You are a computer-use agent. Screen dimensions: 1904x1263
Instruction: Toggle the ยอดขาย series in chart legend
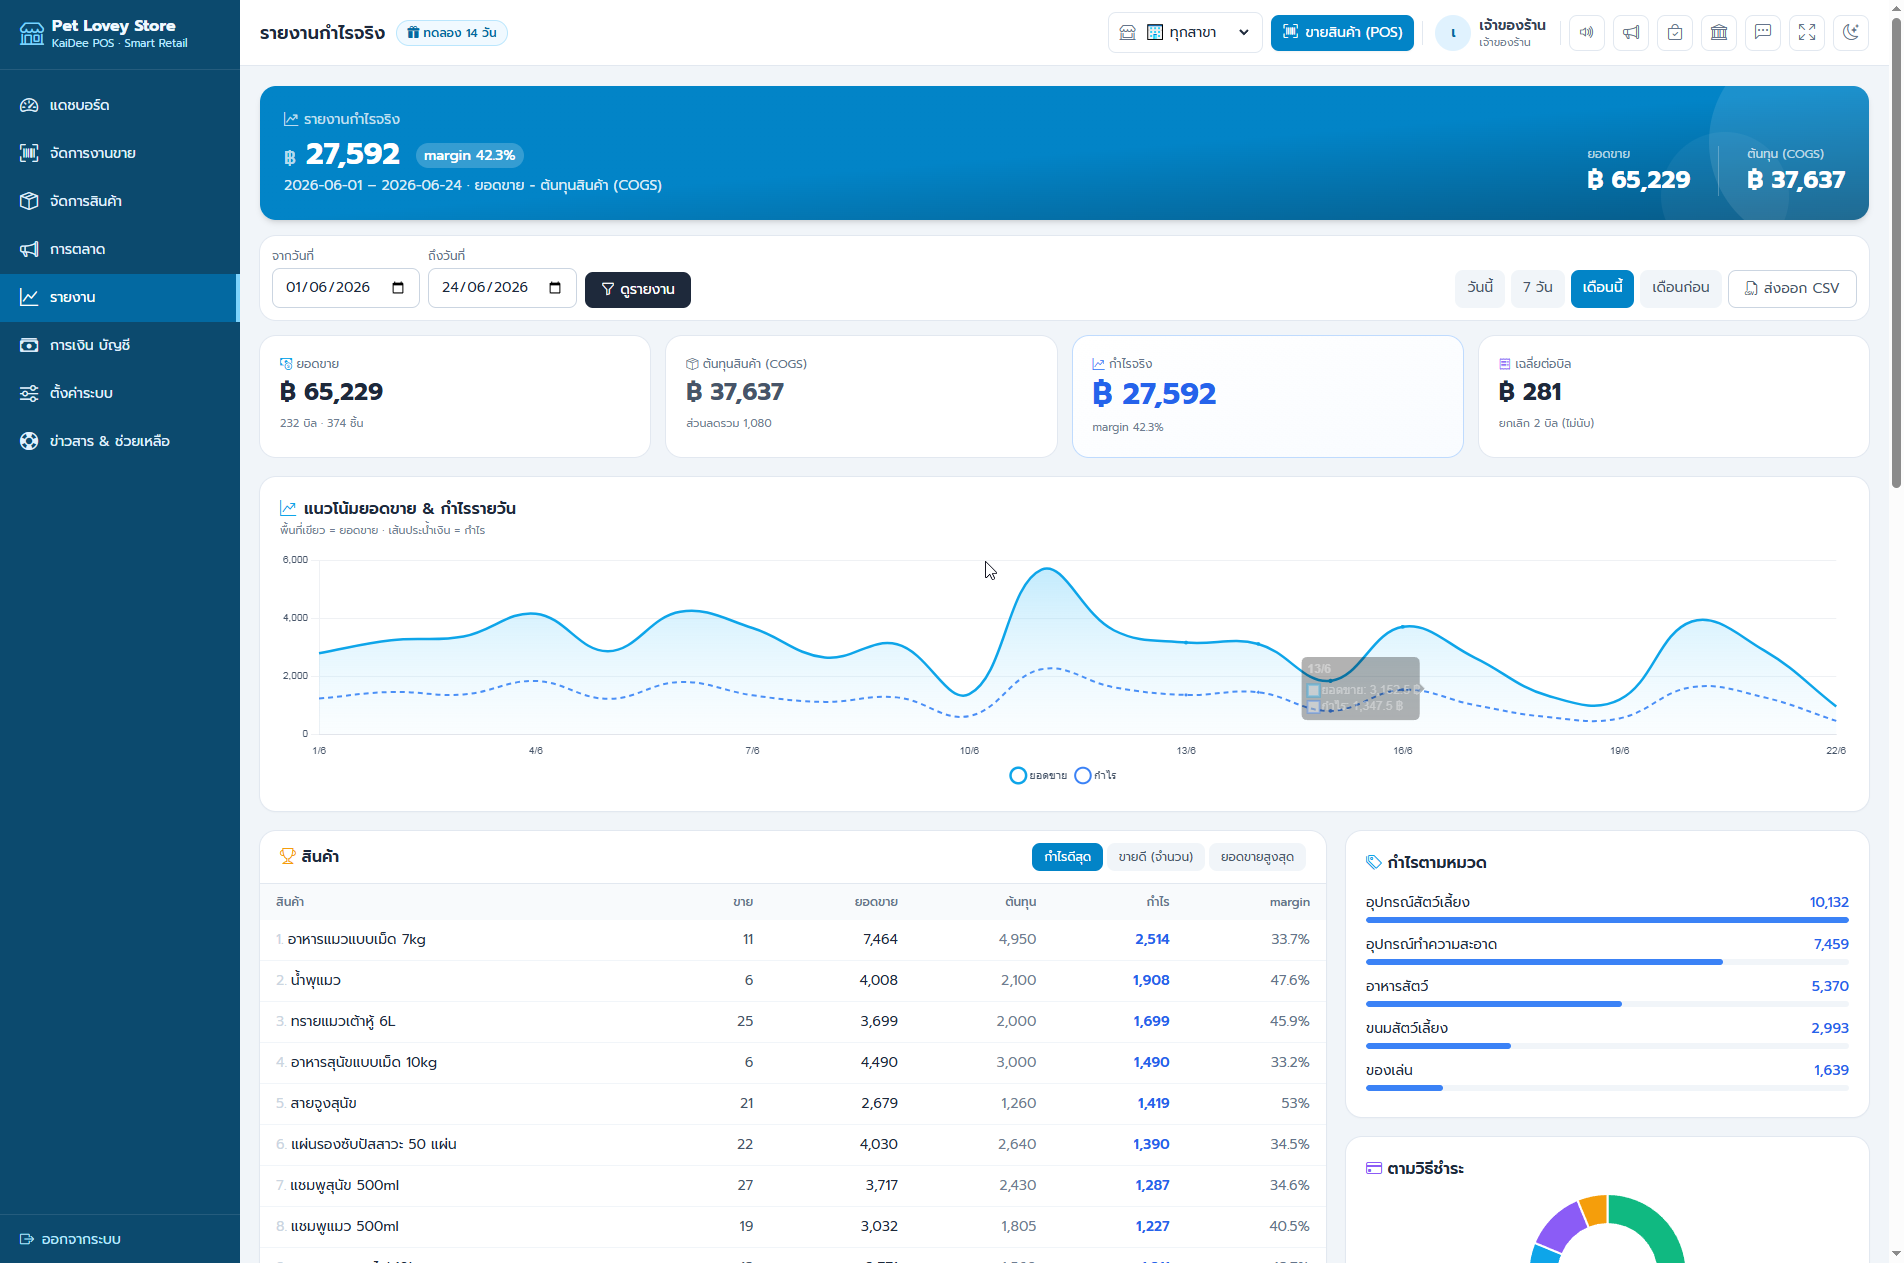coord(1038,776)
